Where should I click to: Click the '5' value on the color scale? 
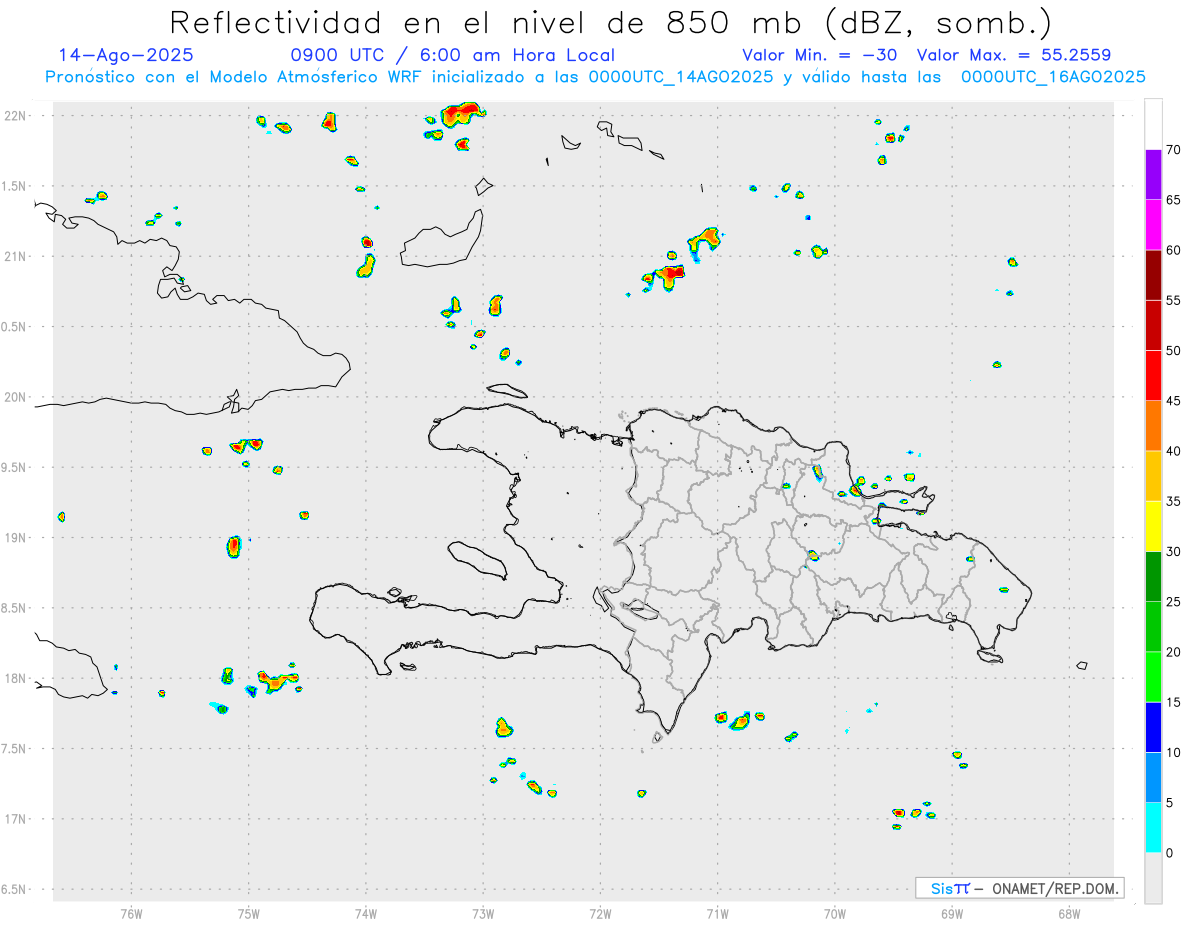[x=1169, y=803]
